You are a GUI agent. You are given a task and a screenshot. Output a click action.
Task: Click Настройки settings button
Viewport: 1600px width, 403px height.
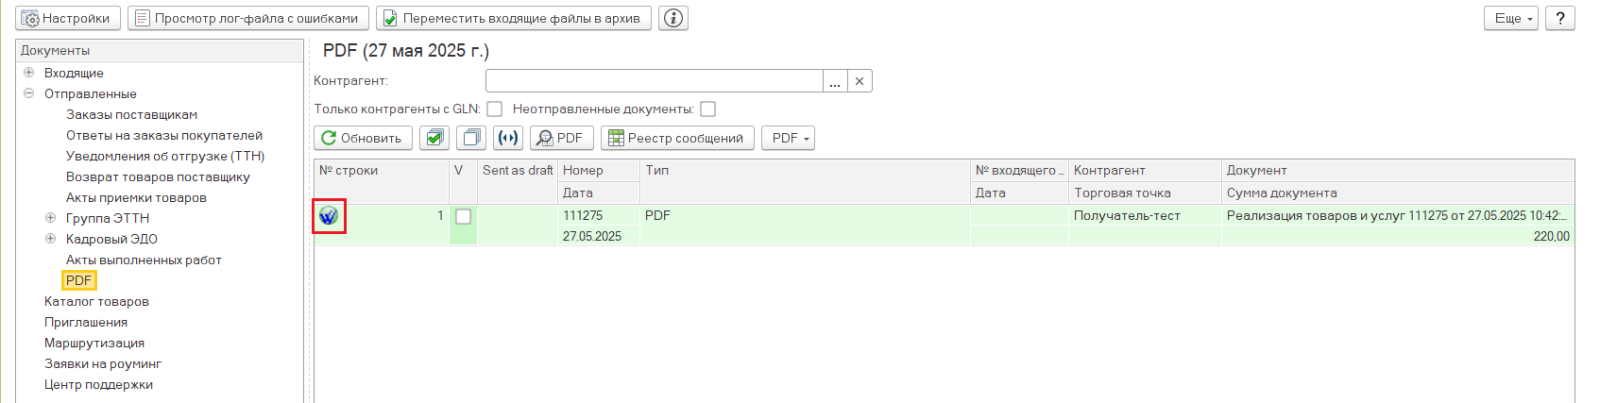pyautogui.click(x=68, y=18)
